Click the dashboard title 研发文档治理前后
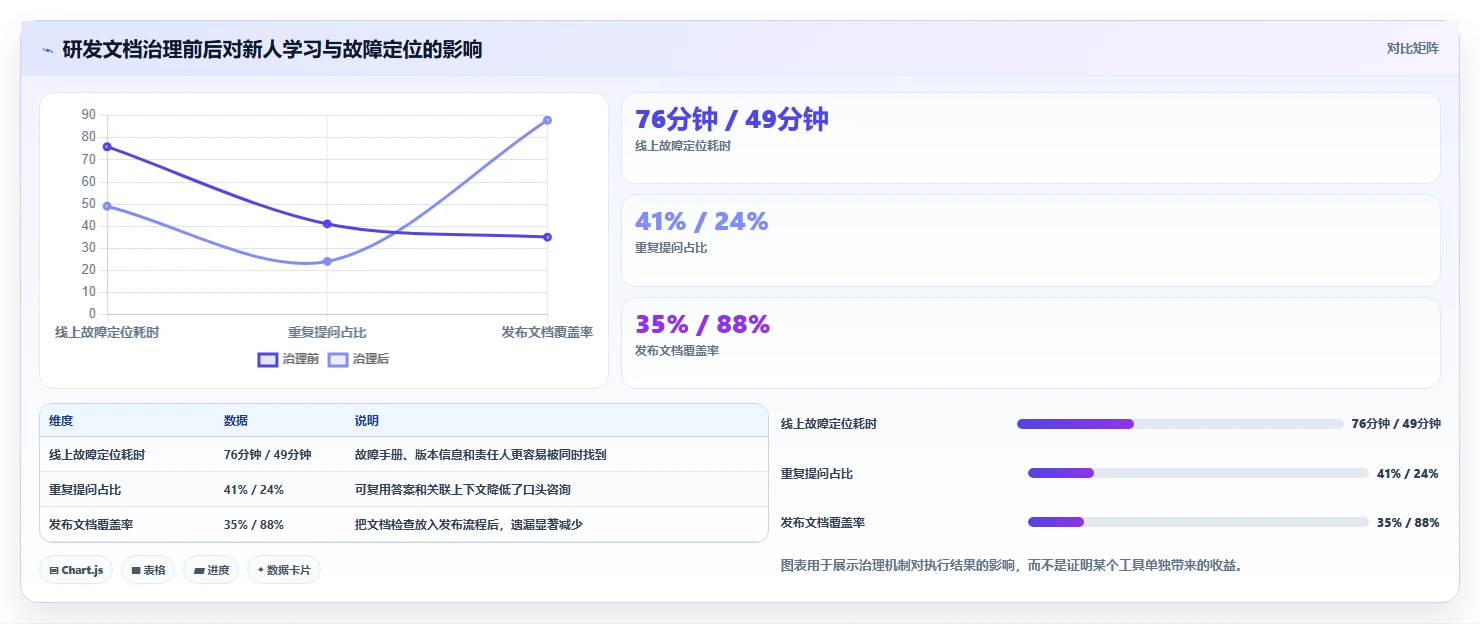 (272, 49)
